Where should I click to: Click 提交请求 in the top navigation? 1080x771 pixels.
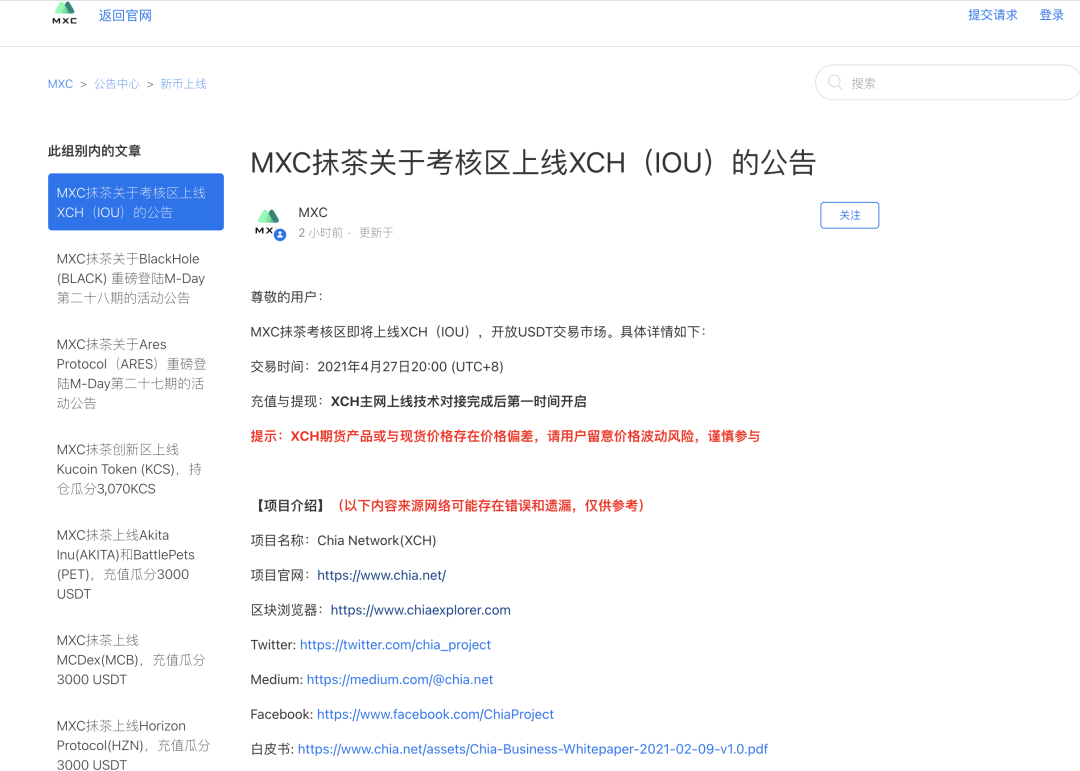click(993, 14)
